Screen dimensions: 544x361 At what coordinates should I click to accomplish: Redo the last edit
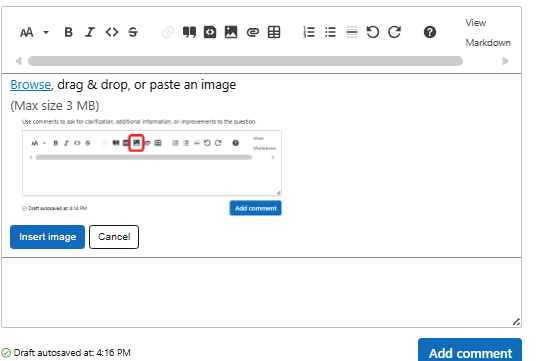[x=394, y=32]
